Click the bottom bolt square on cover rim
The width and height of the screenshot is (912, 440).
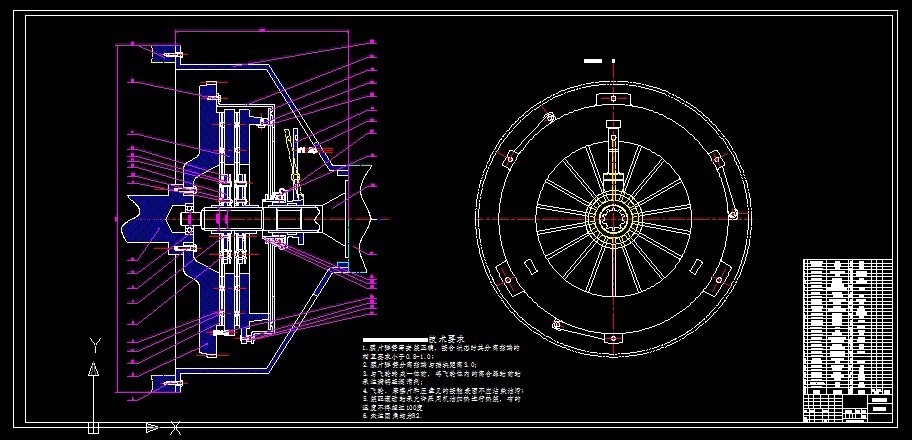click(613, 338)
